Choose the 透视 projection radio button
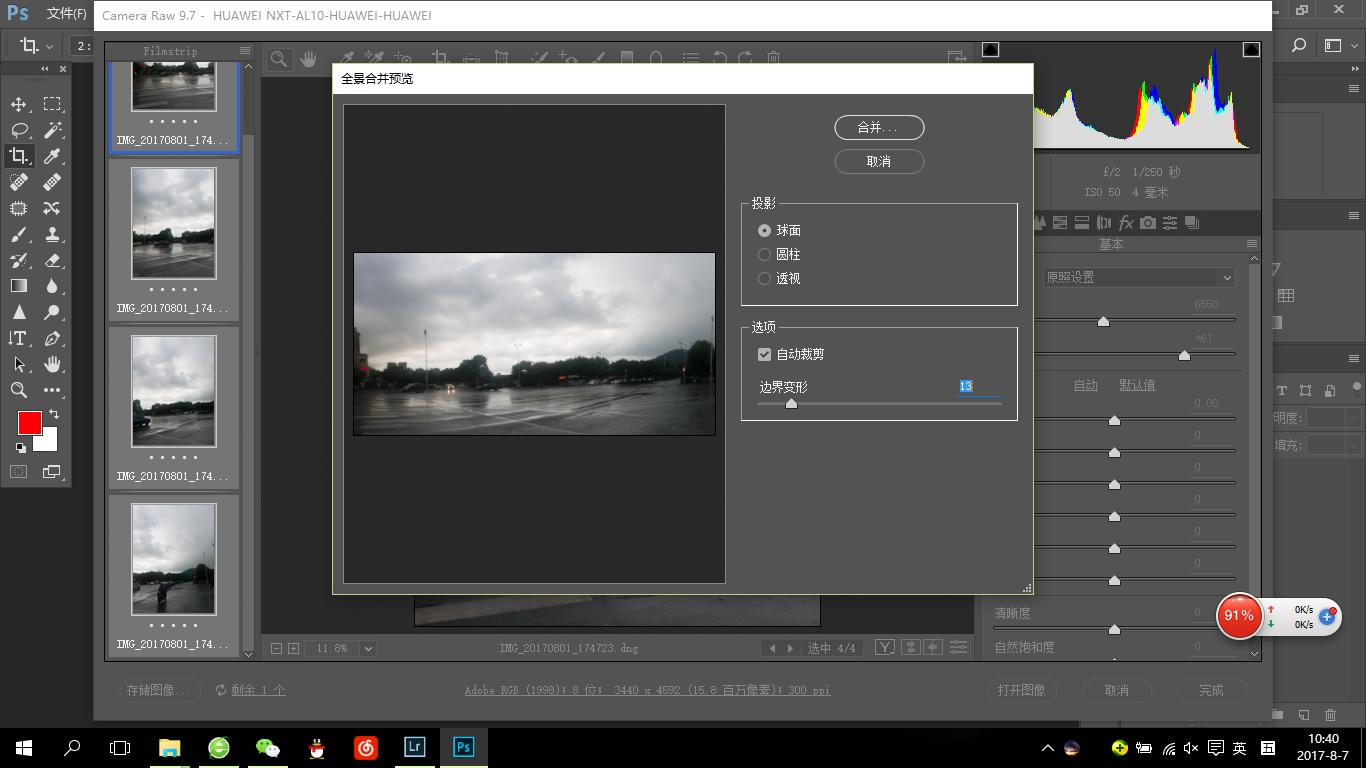Viewport: 1366px width, 768px height. 765,278
